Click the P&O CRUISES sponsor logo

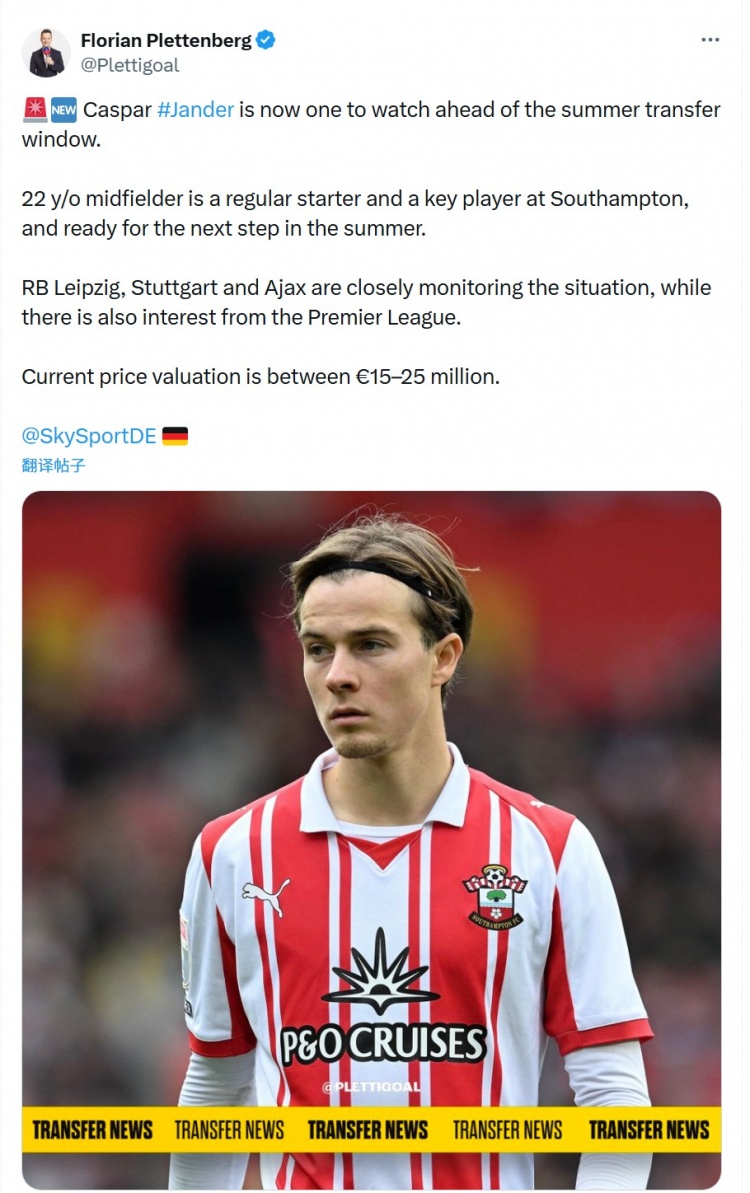382,1042
